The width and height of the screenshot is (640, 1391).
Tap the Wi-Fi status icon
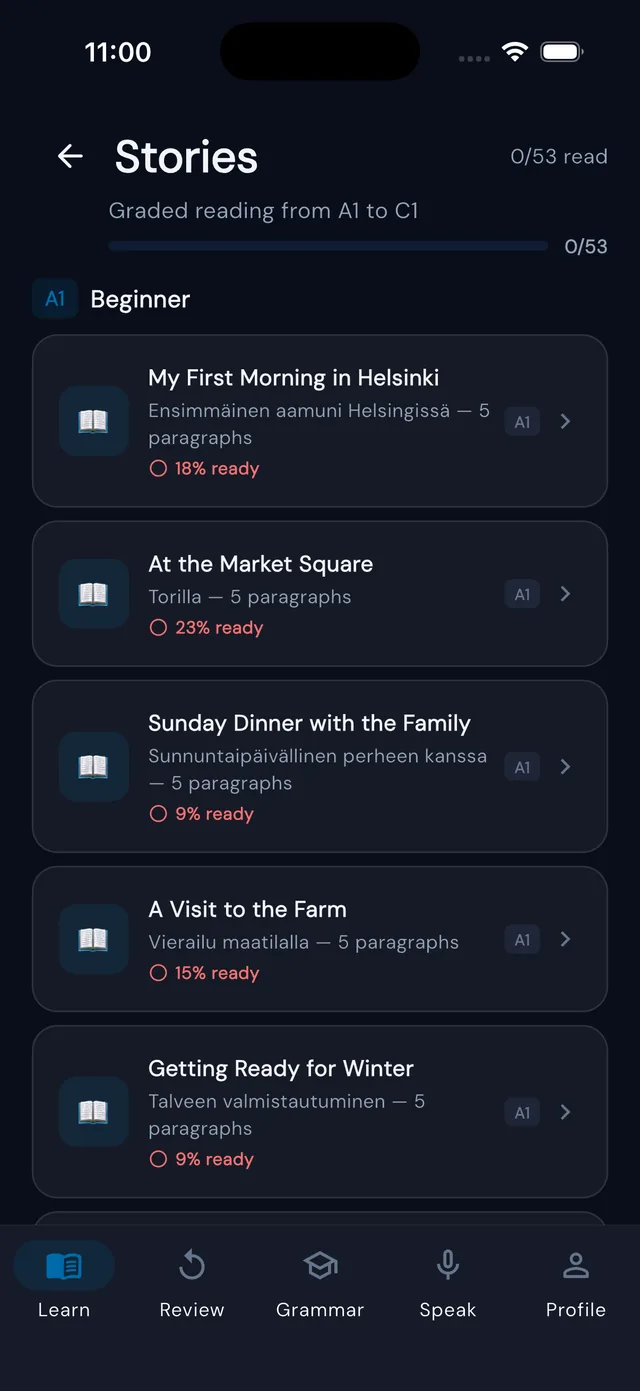pyautogui.click(x=515, y=52)
